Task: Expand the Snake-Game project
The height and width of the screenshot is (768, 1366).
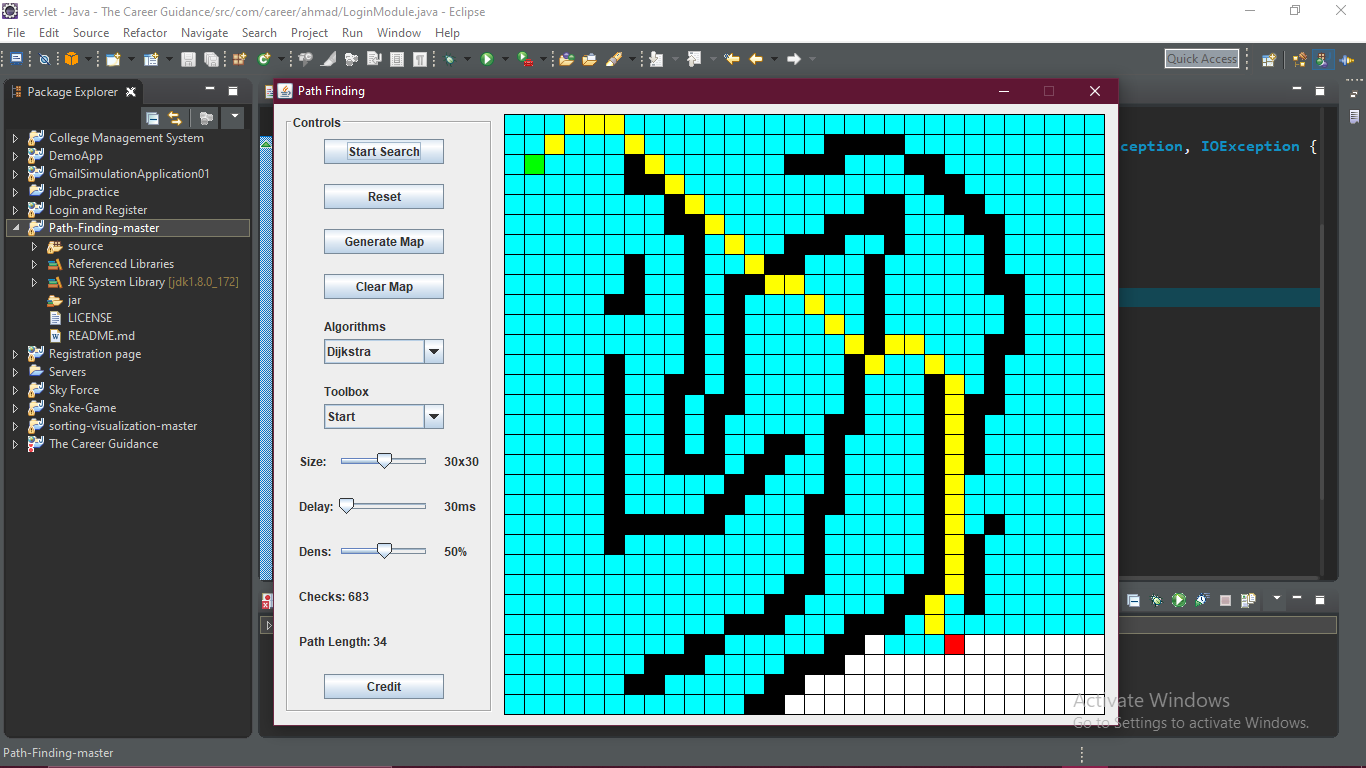Action: (x=15, y=408)
